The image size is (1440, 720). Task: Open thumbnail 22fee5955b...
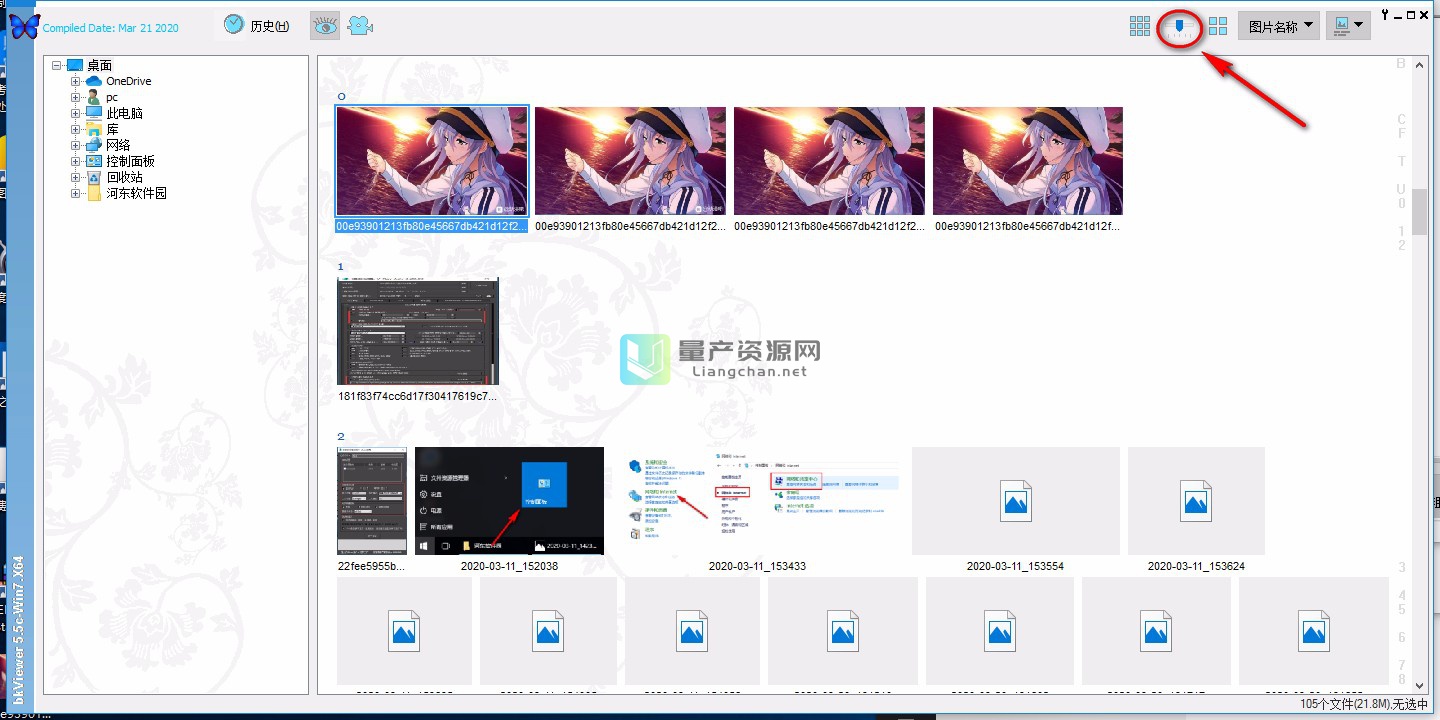coord(372,500)
